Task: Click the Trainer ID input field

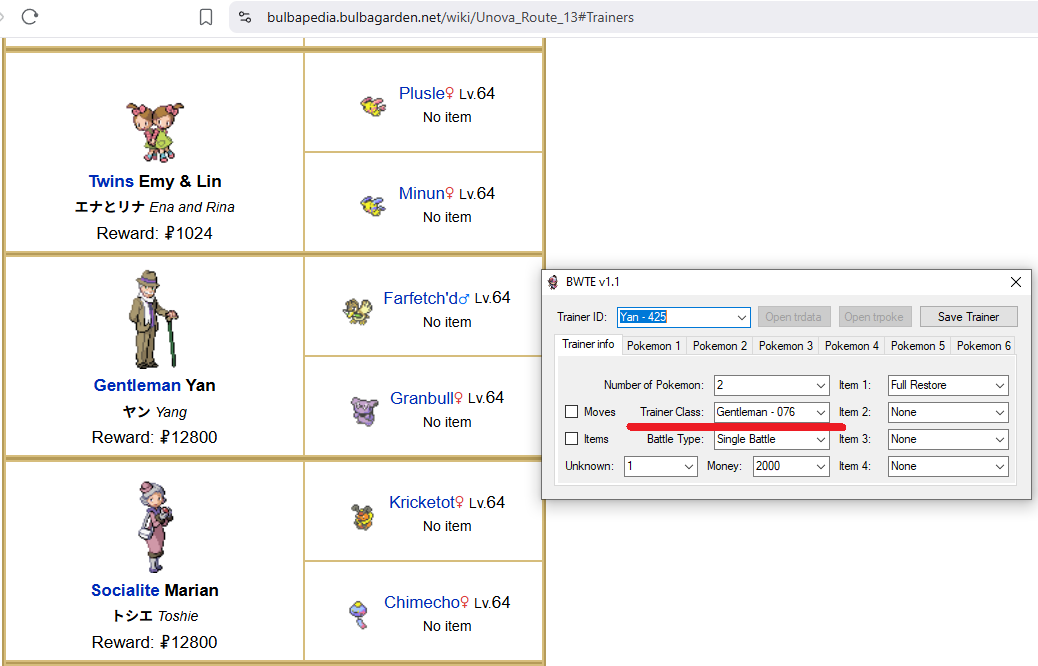Action: [675, 317]
